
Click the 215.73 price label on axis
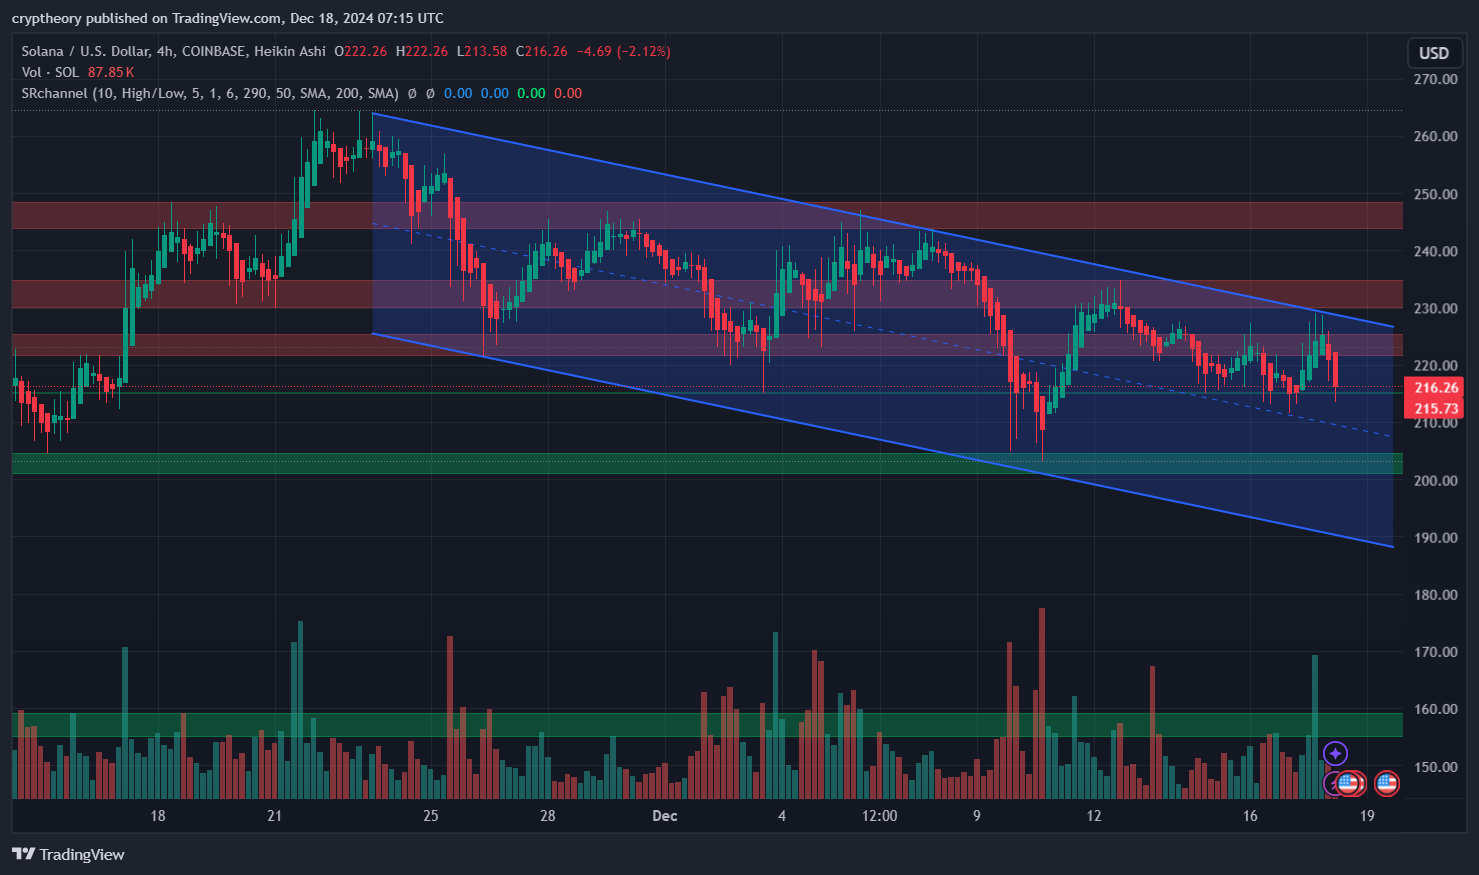[1435, 408]
